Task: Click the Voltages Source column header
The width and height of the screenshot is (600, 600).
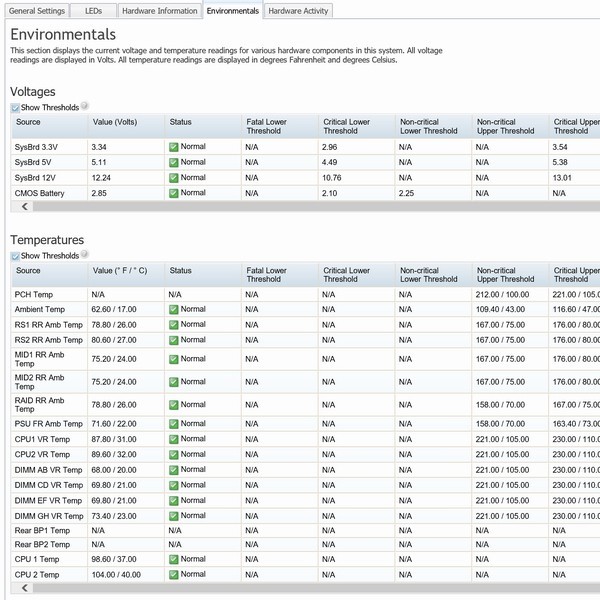Action: pyautogui.click(x=50, y=126)
